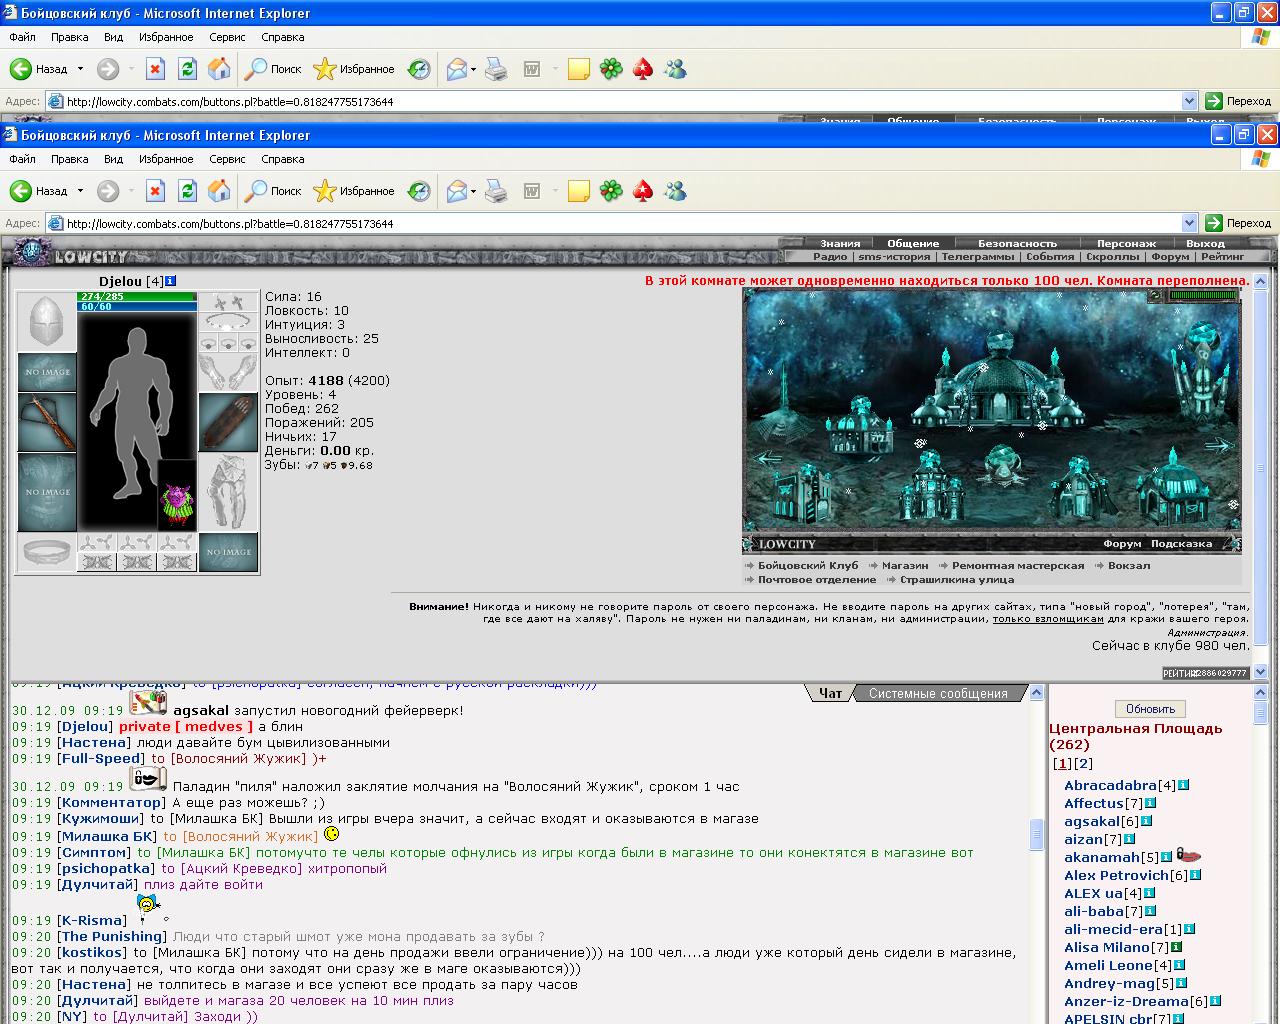Click Назад button in front browser window
Image resolution: width=1280 pixels, height=1024 pixels.
[x=40, y=191]
